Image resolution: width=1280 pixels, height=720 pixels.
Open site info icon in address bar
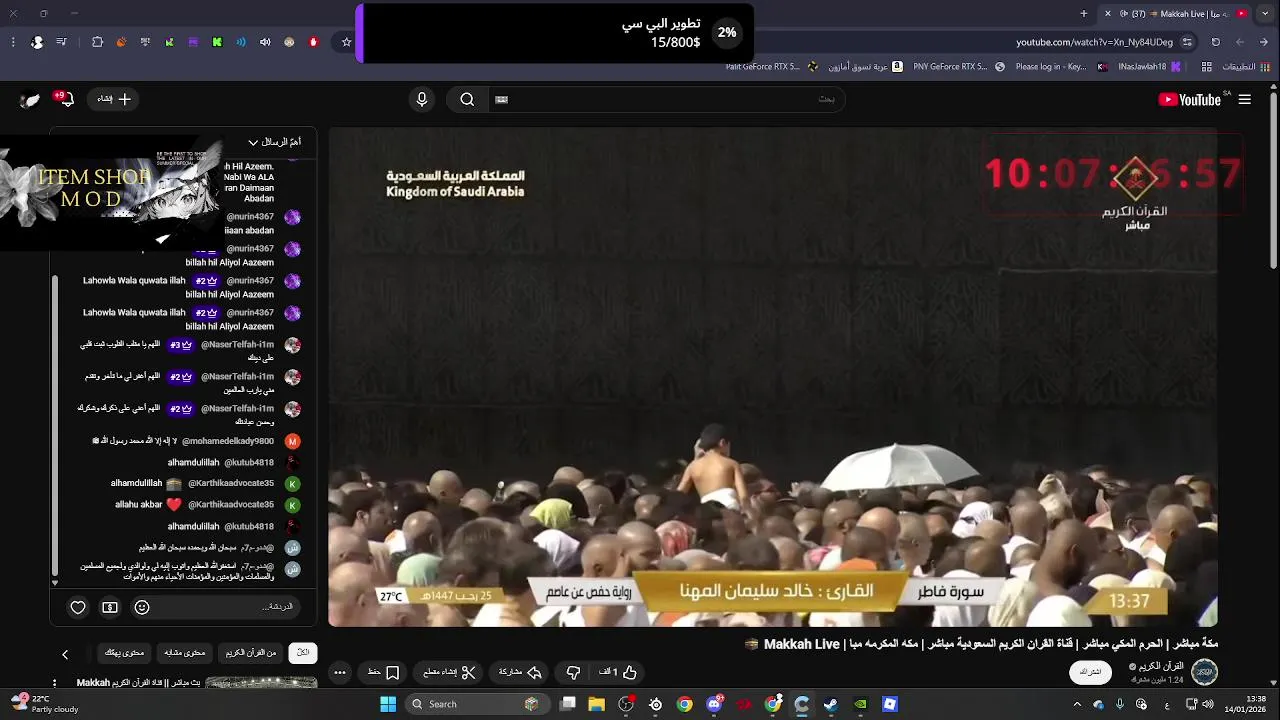tap(1187, 42)
